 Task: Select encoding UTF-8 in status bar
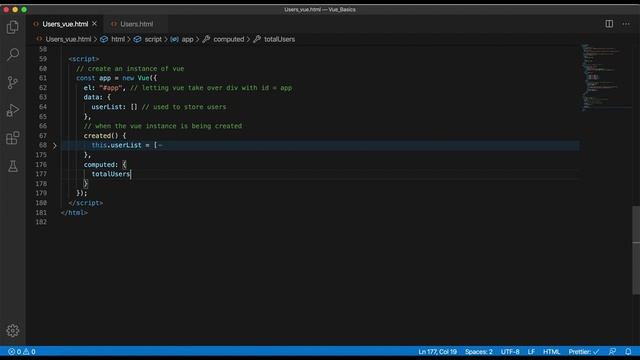(x=510, y=351)
